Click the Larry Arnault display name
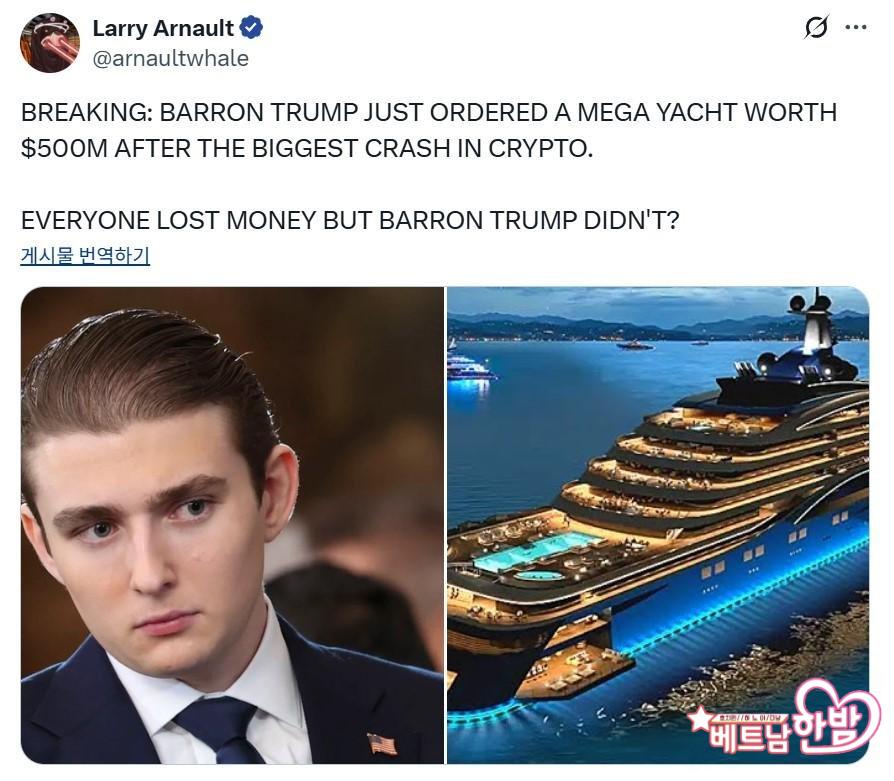Image resolution: width=894 pixels, height=781 pixels. coord(162,28)
